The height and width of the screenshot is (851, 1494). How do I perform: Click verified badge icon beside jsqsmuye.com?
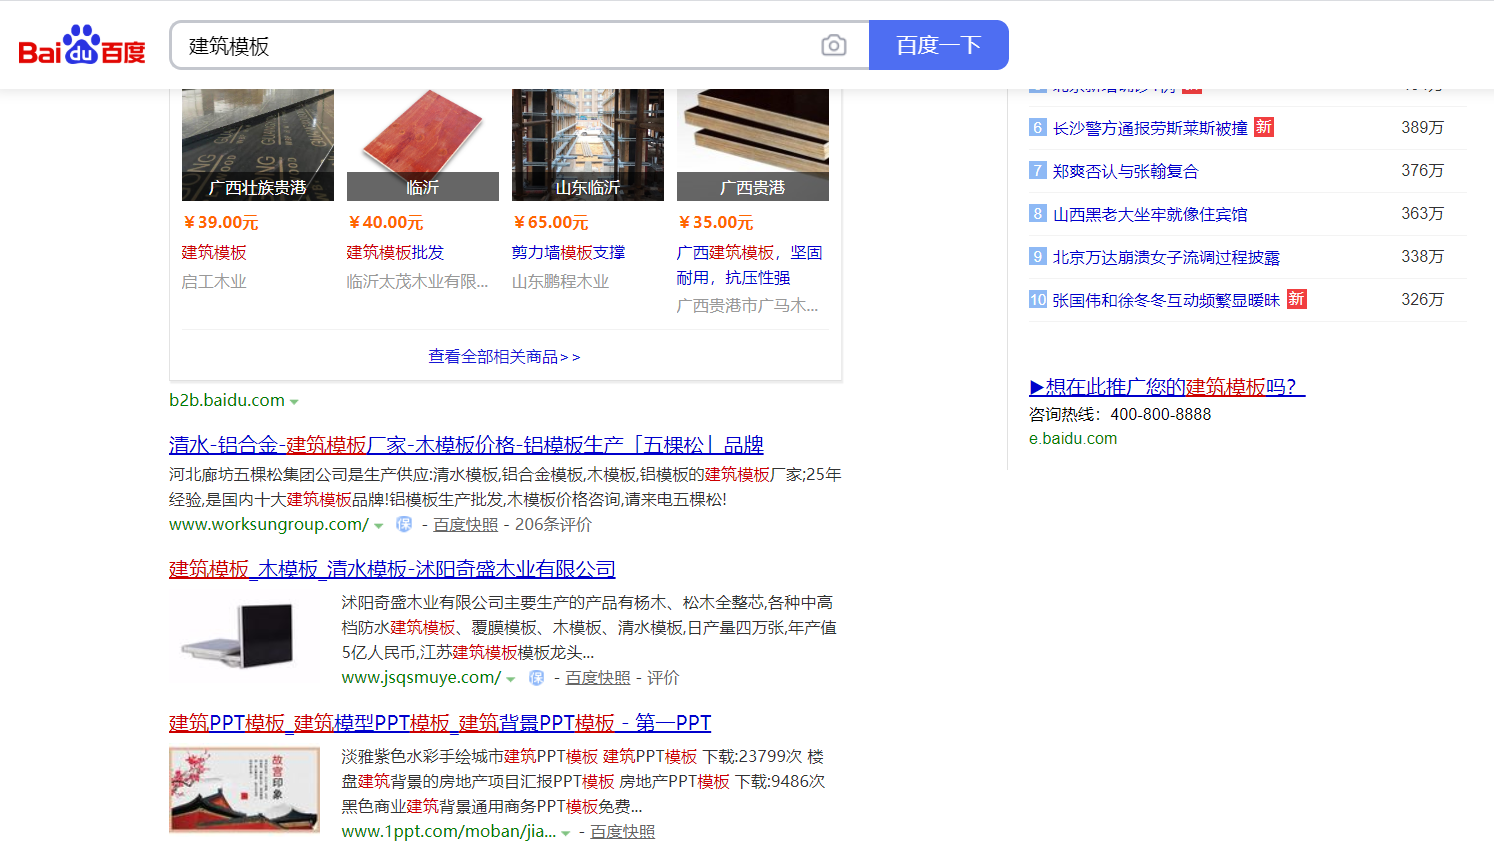[536, 678]
